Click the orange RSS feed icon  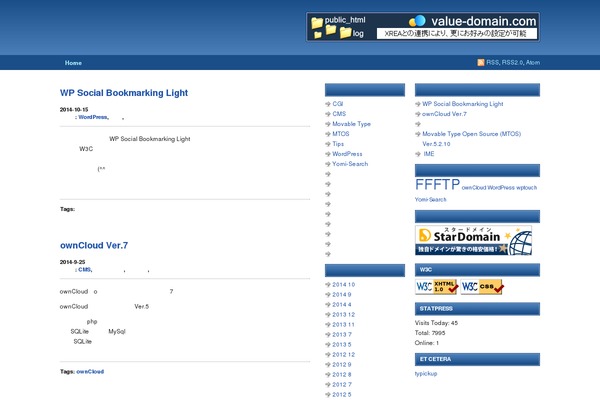click(x=481, y=62)
